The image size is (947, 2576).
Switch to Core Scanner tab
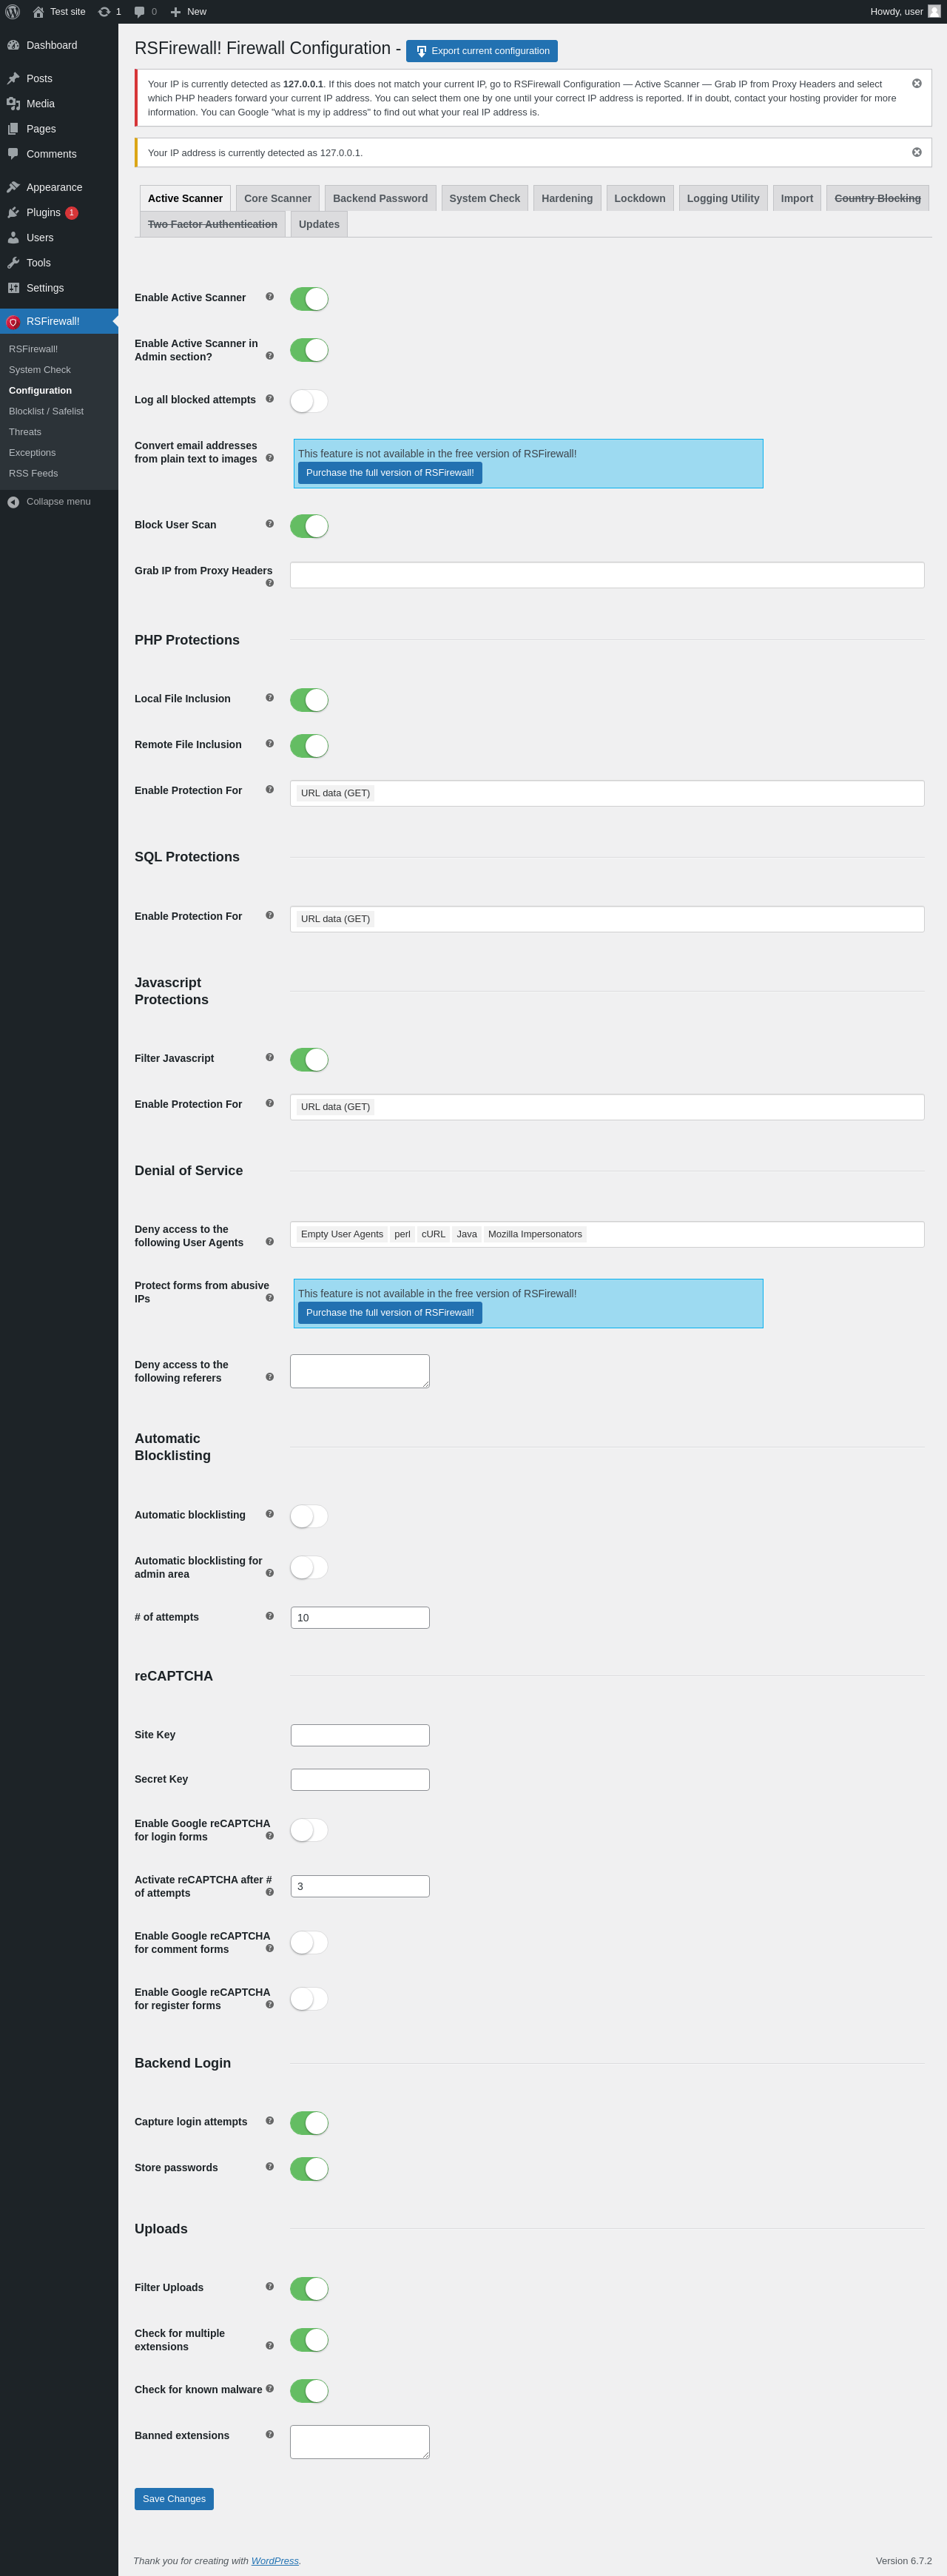[278, 198]
